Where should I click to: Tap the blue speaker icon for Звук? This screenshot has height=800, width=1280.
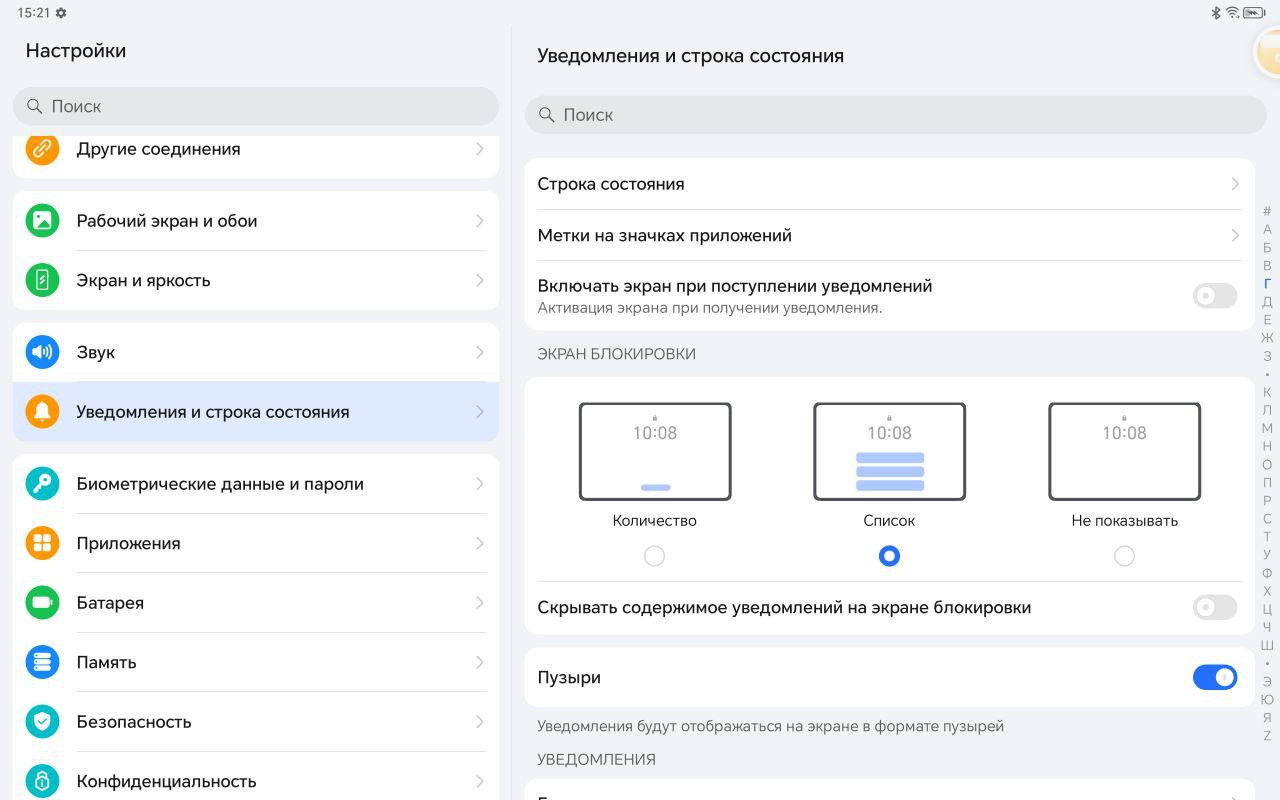[x=42, y=352]
